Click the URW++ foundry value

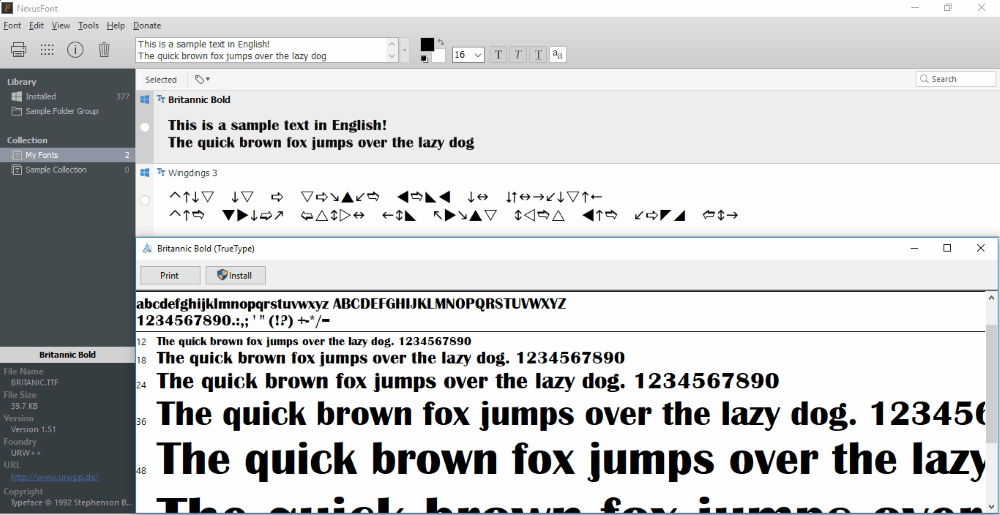[x=27, y=453]
